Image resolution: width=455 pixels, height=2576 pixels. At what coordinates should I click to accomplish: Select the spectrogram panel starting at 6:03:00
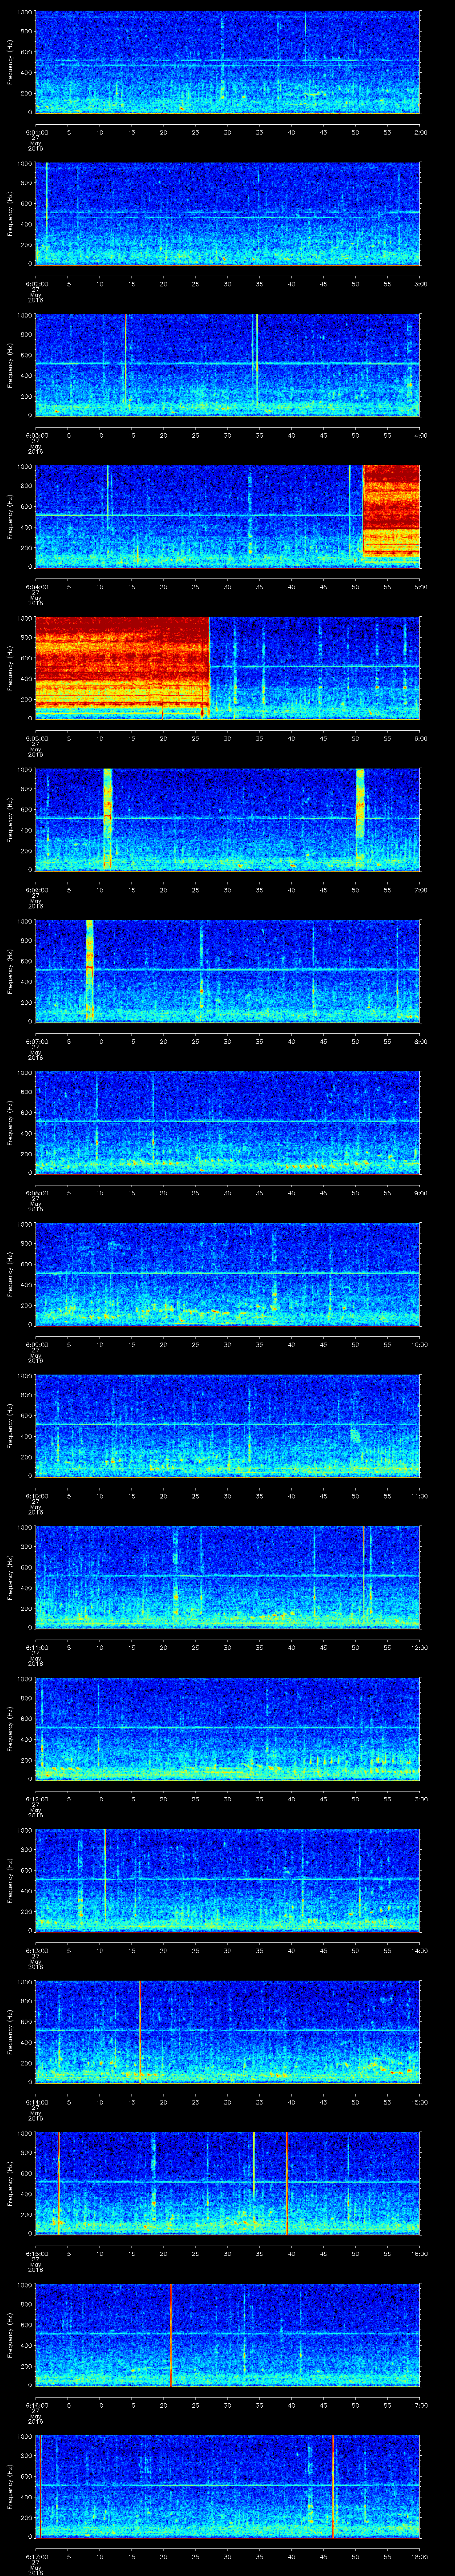click(x=227, y=364)
